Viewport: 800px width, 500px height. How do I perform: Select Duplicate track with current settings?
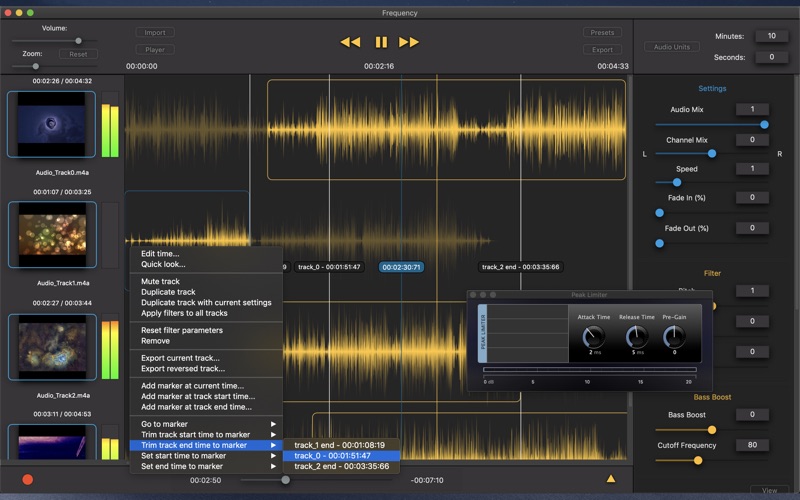click(206, 303)
